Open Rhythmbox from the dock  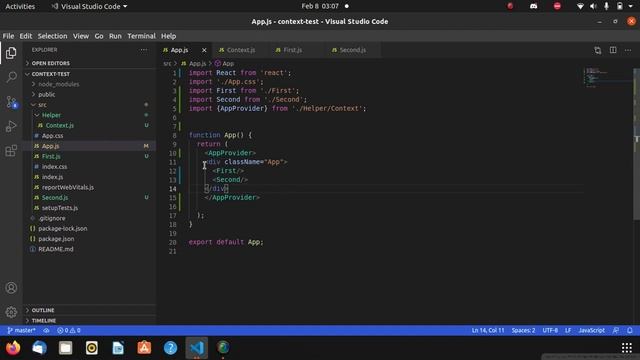[x=92, y=348]
